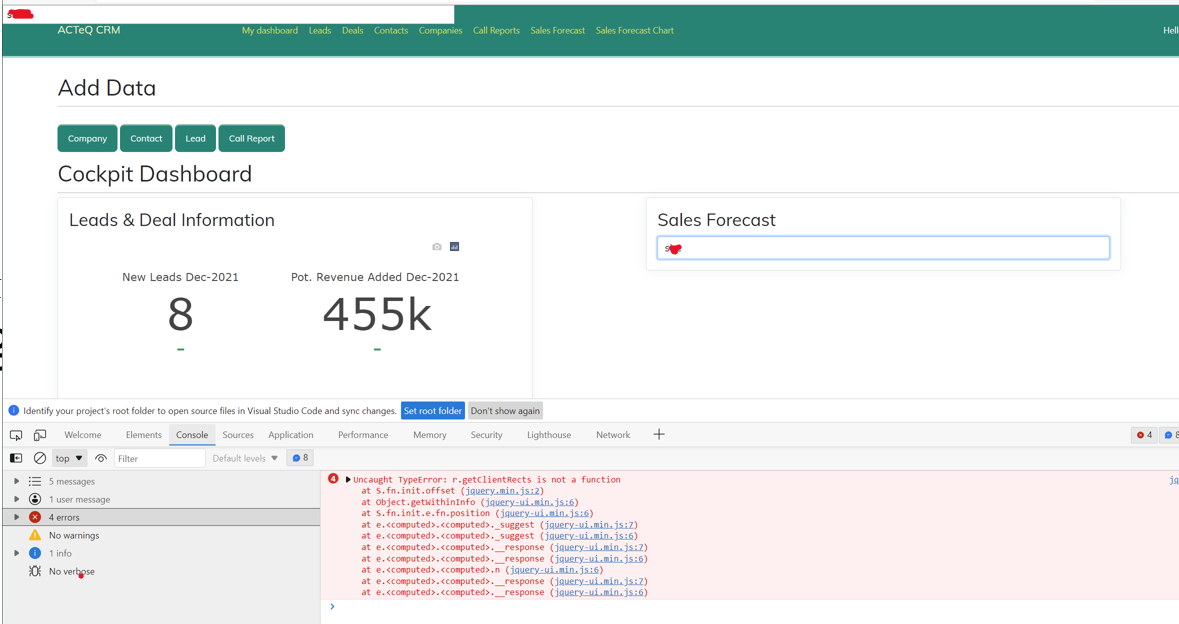
Task: Open more tools with the plus icon
Action: point(659,435)
